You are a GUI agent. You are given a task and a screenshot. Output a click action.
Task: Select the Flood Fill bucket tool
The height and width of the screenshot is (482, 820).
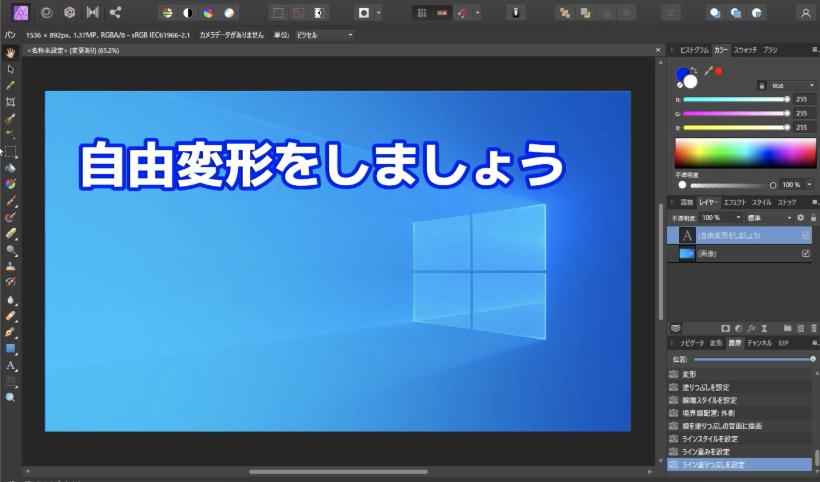[x=10, y=168]
